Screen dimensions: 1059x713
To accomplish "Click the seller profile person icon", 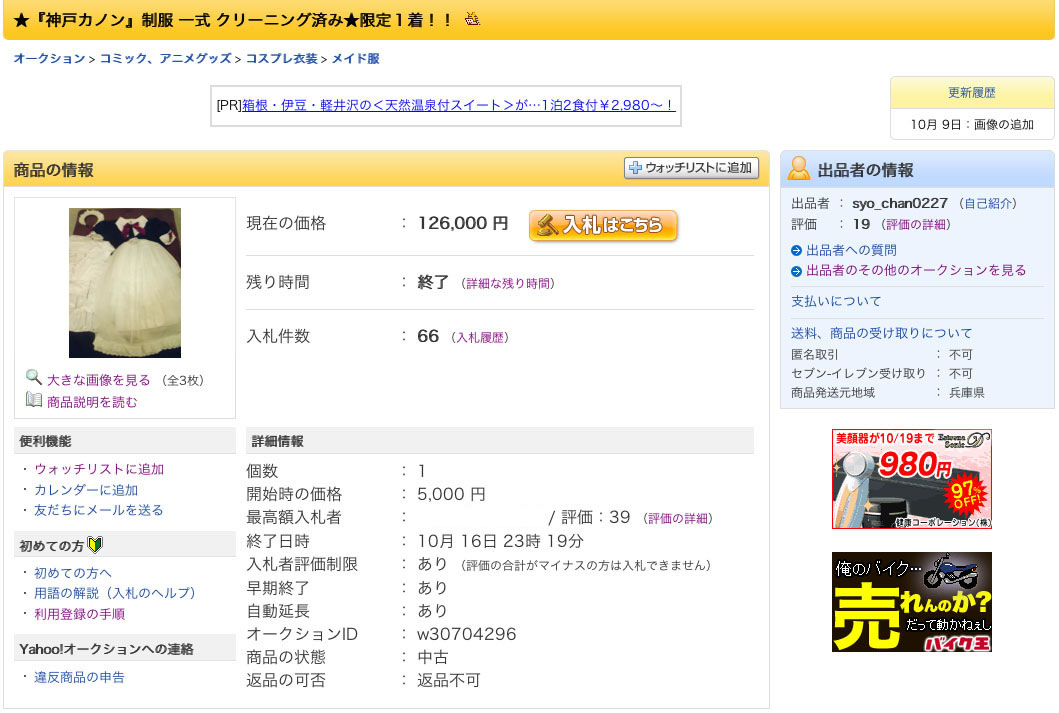I will pos(799,168).
